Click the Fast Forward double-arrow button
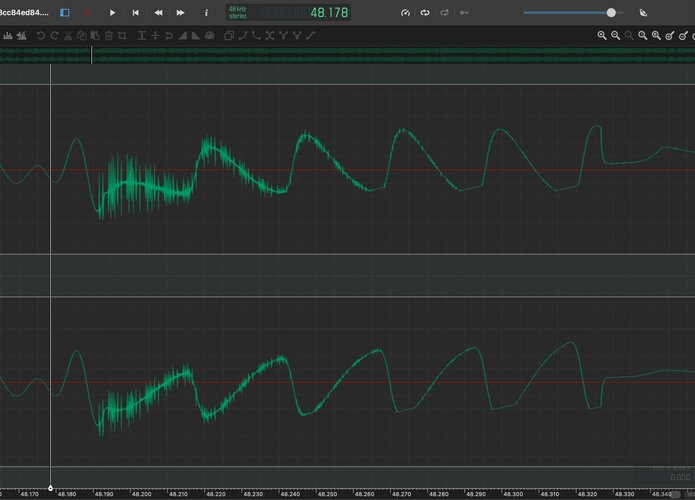Screen dimensions: 695x500 [x=180, y=13]
